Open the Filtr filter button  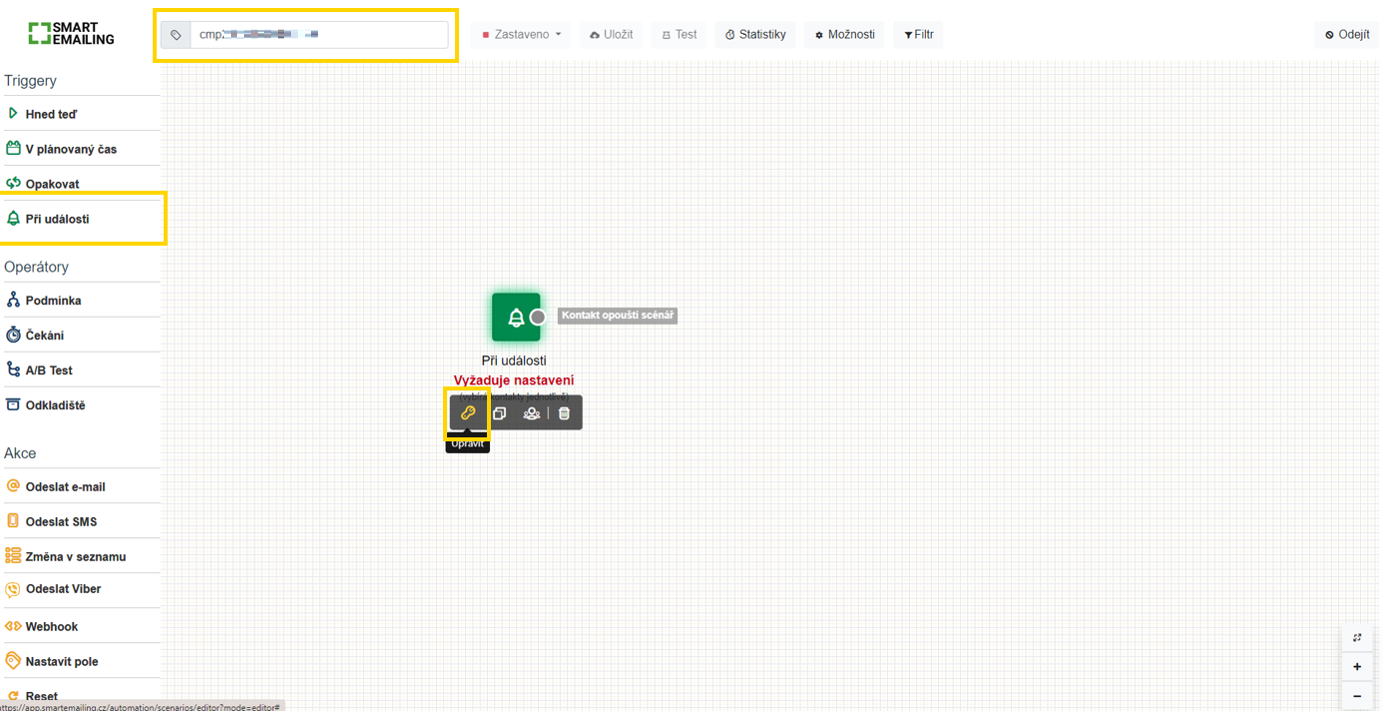(918, 35)
